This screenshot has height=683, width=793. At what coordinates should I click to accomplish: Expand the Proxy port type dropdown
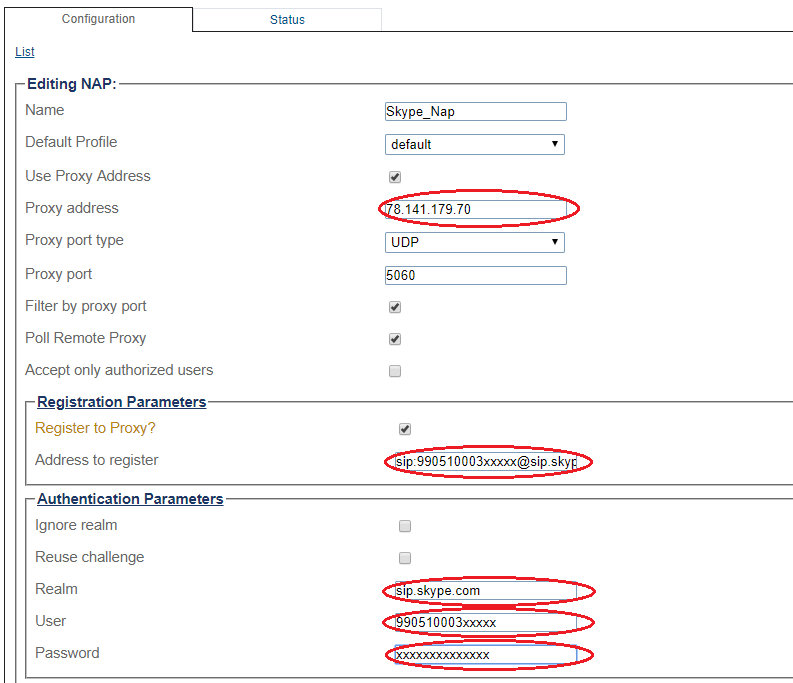[x=475, y=242]
